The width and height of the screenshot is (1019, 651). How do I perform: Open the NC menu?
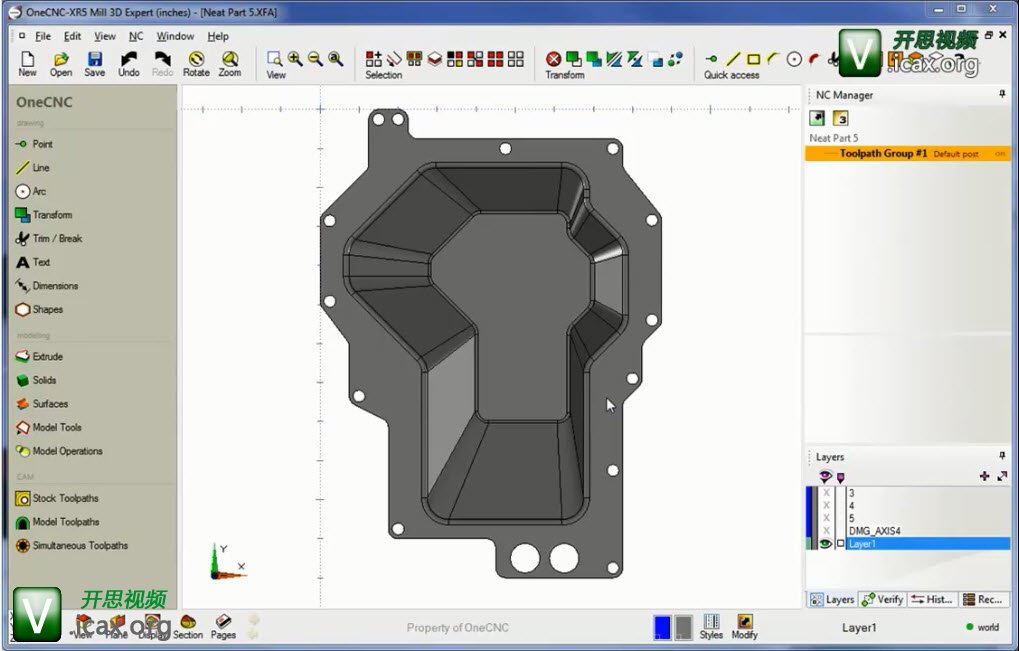coord(136,36)
